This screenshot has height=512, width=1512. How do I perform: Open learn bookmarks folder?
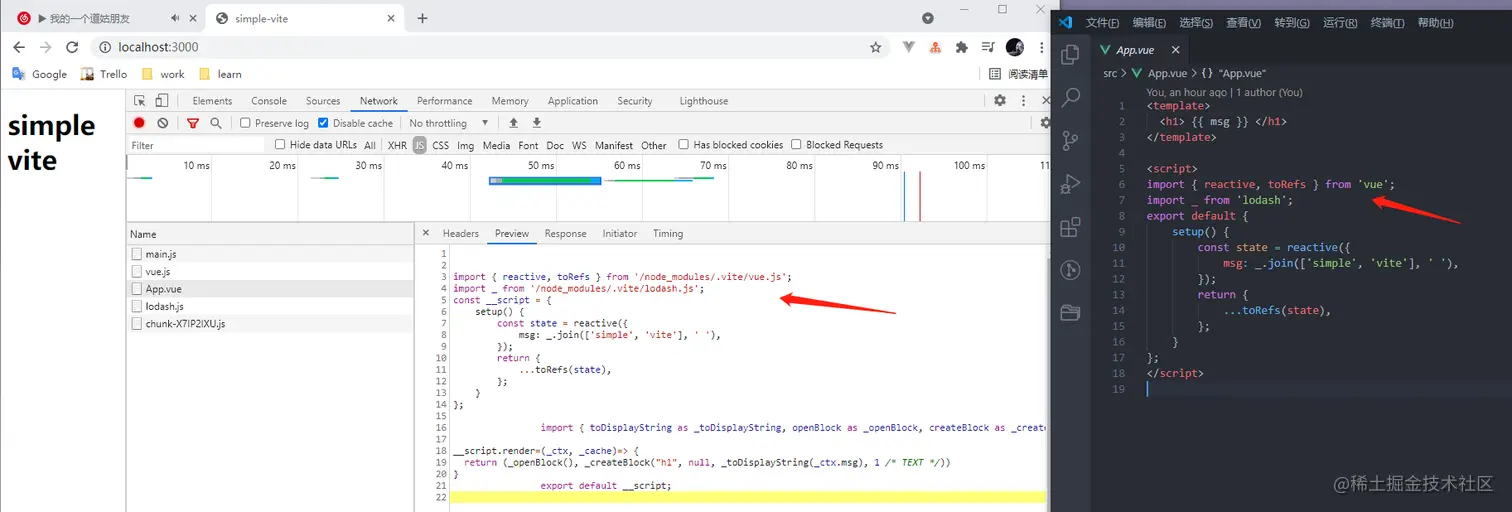[220, 74]
